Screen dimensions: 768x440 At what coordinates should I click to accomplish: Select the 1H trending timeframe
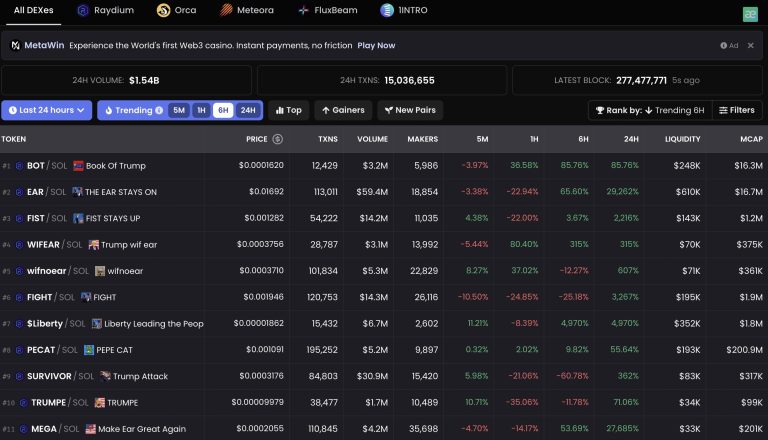(201, 110)
